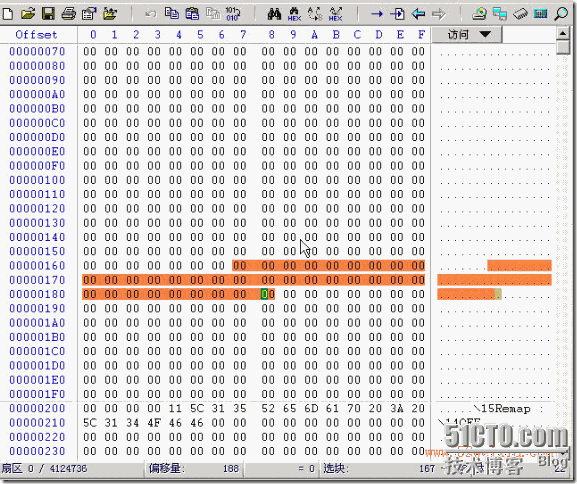Screen dimensions: 577x484
Task: Select hex byte 4F in row 00000210
Action: click(154, 423)
